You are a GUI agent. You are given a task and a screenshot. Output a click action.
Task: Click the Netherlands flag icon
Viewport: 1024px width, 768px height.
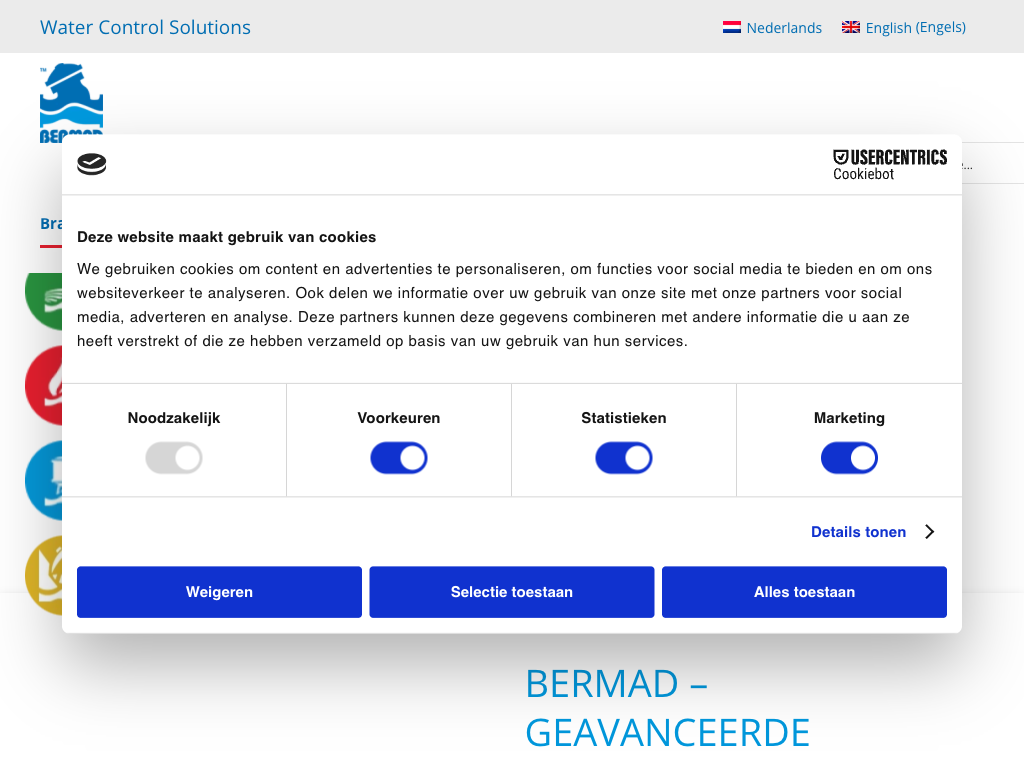pyautogui.click(x=731, y=27)
